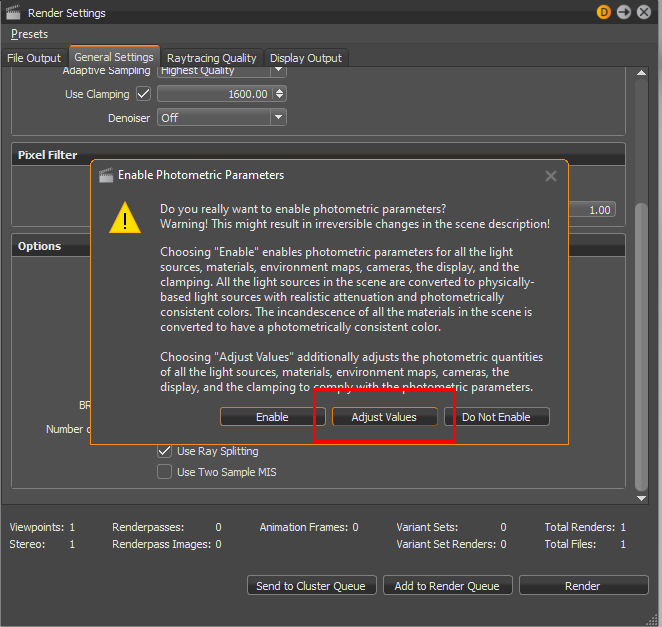Choose the Adjust Values button
The width and height of the screenshot is (662, 627).
point(384,417)
